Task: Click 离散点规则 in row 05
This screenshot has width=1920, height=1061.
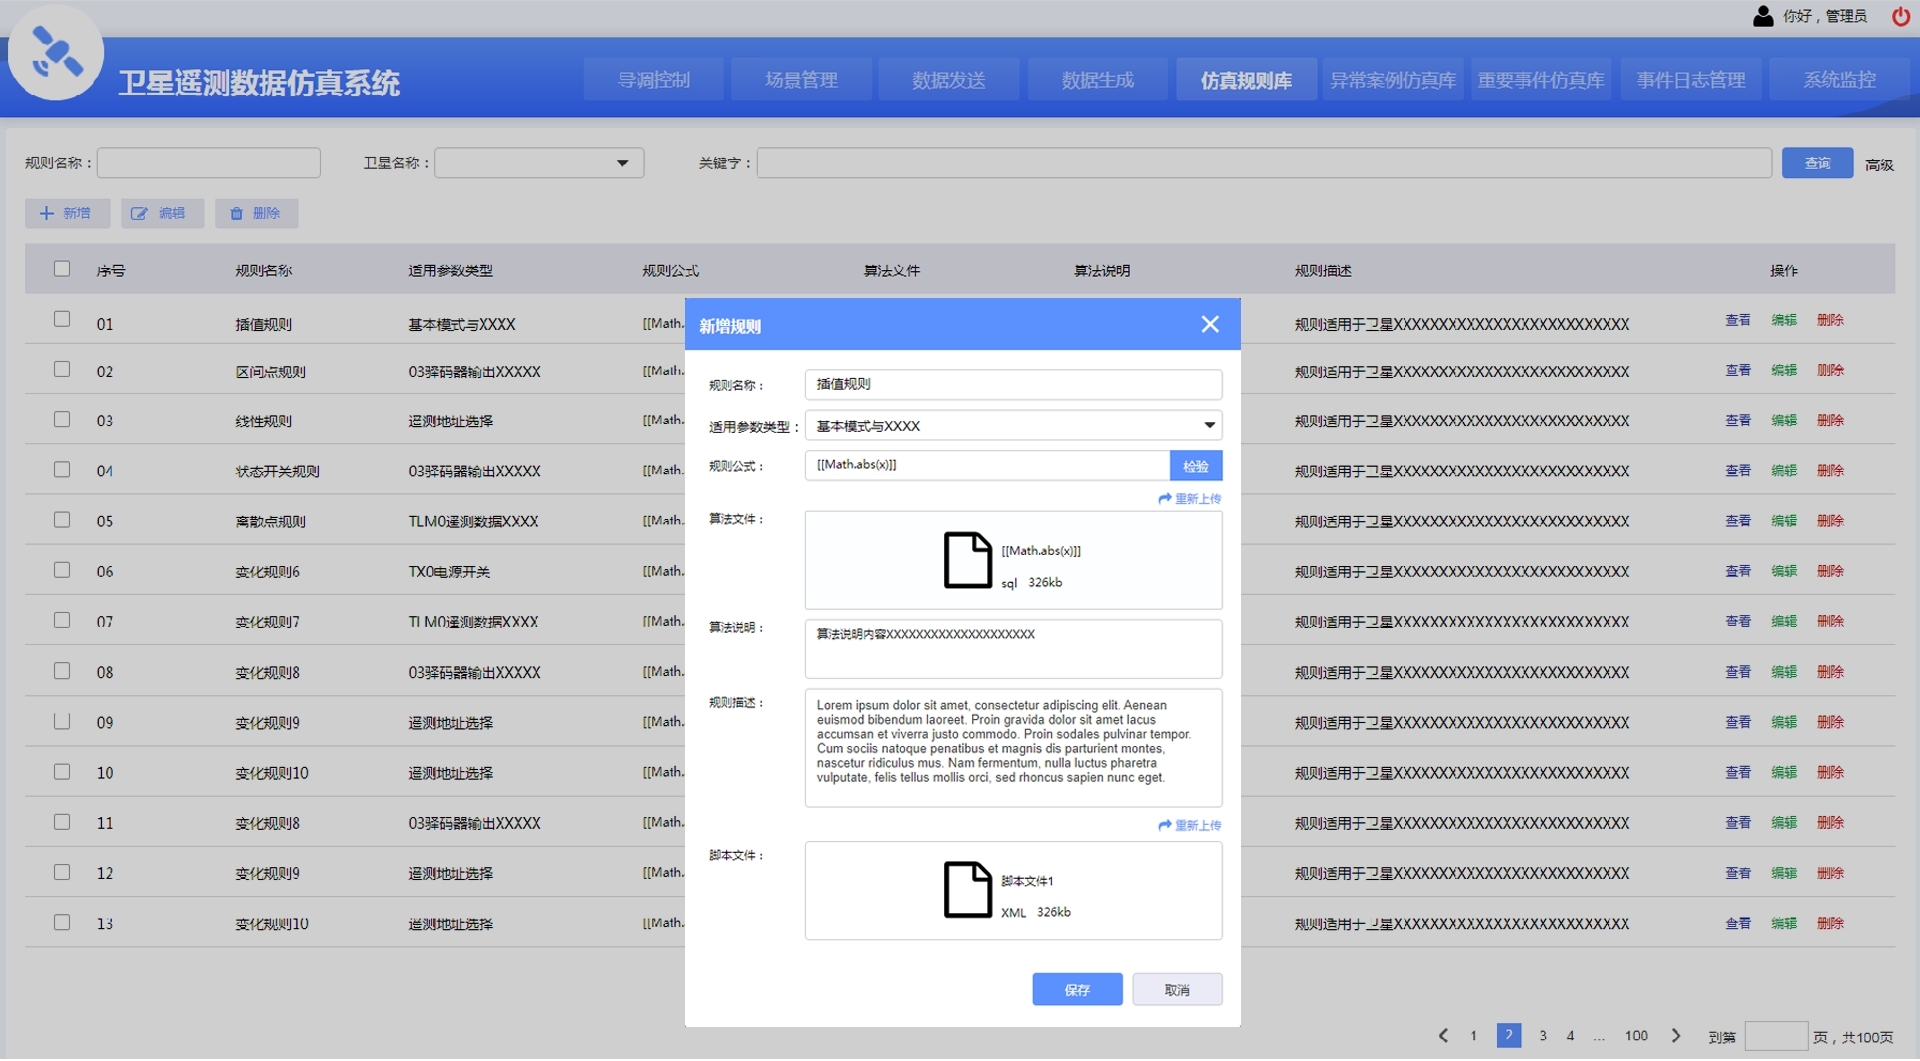Action: 270,522
